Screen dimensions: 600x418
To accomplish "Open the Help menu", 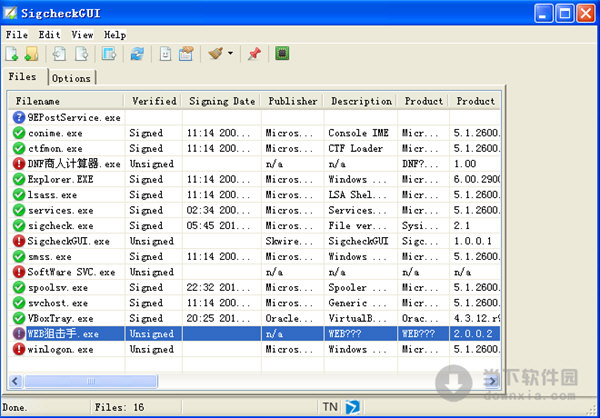I will click(x=115, y=35).
